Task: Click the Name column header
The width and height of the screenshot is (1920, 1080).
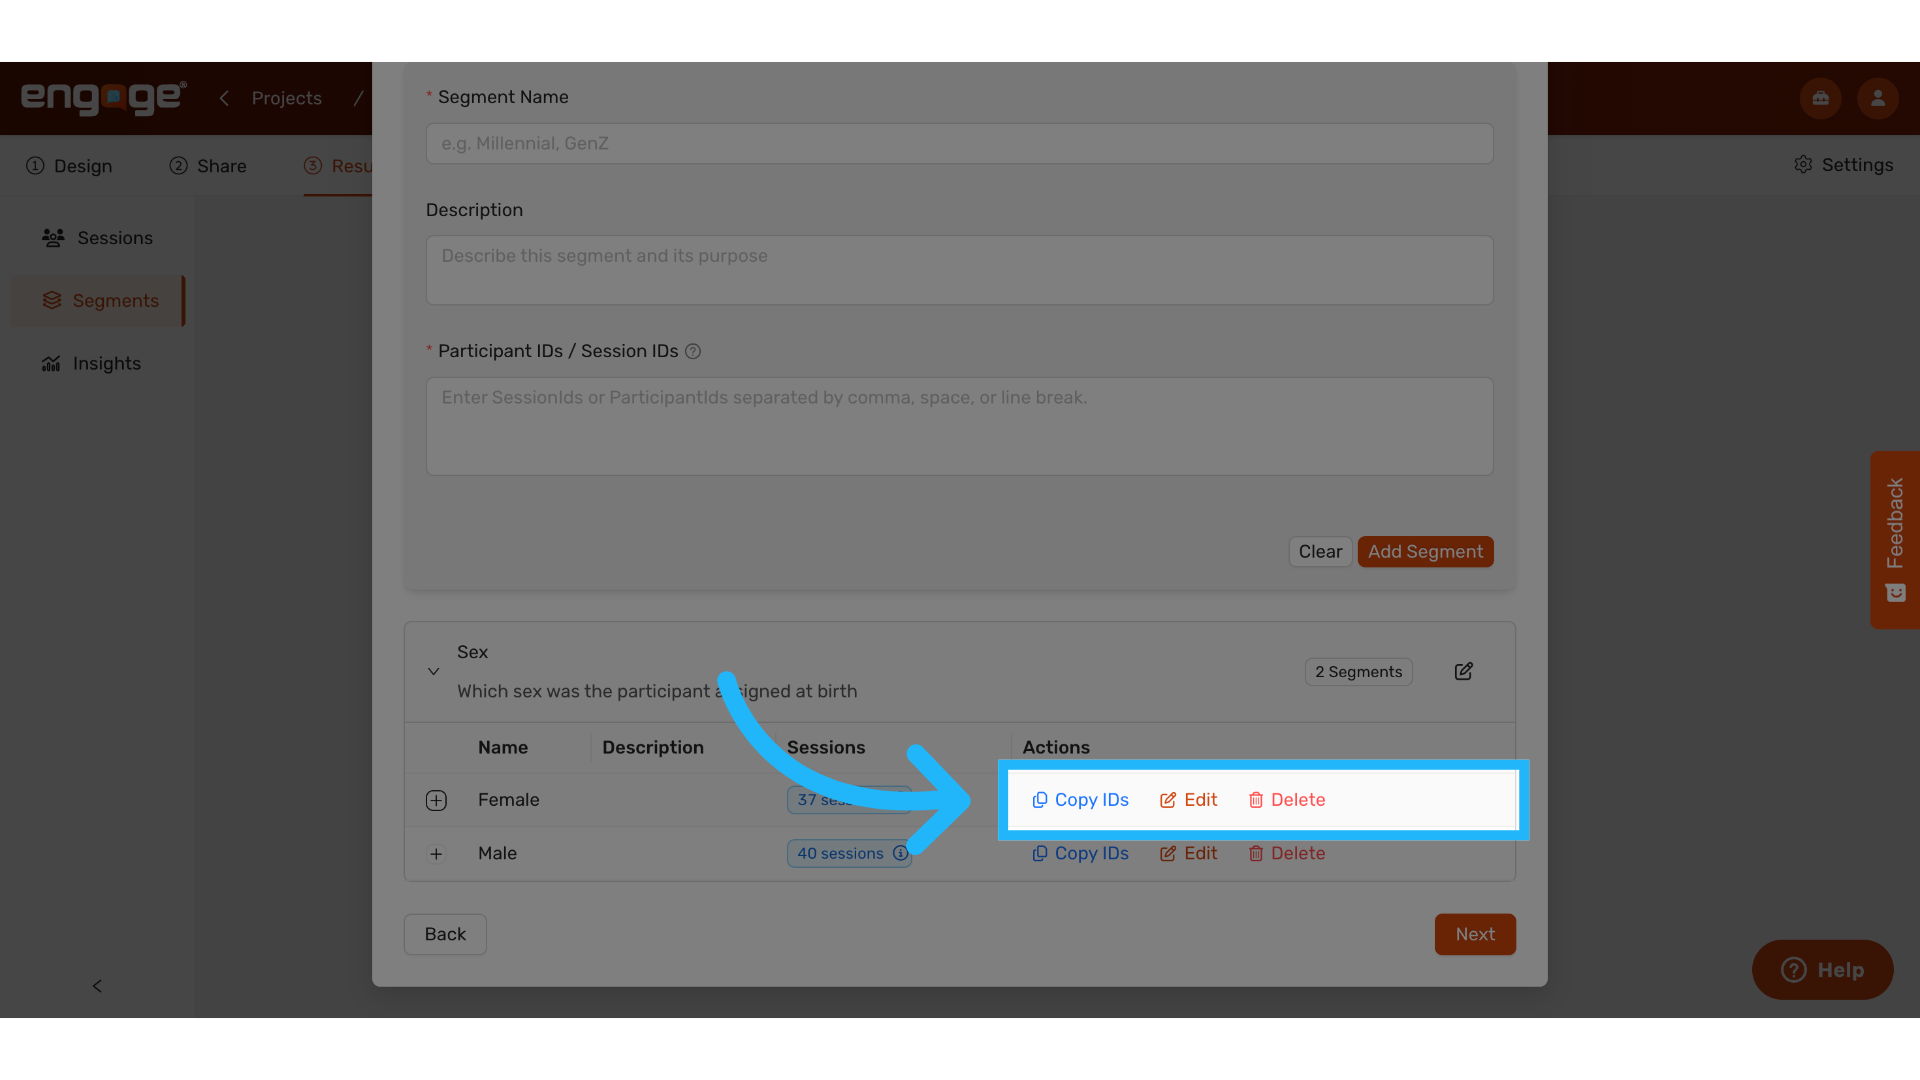Action: pos(502,748)
